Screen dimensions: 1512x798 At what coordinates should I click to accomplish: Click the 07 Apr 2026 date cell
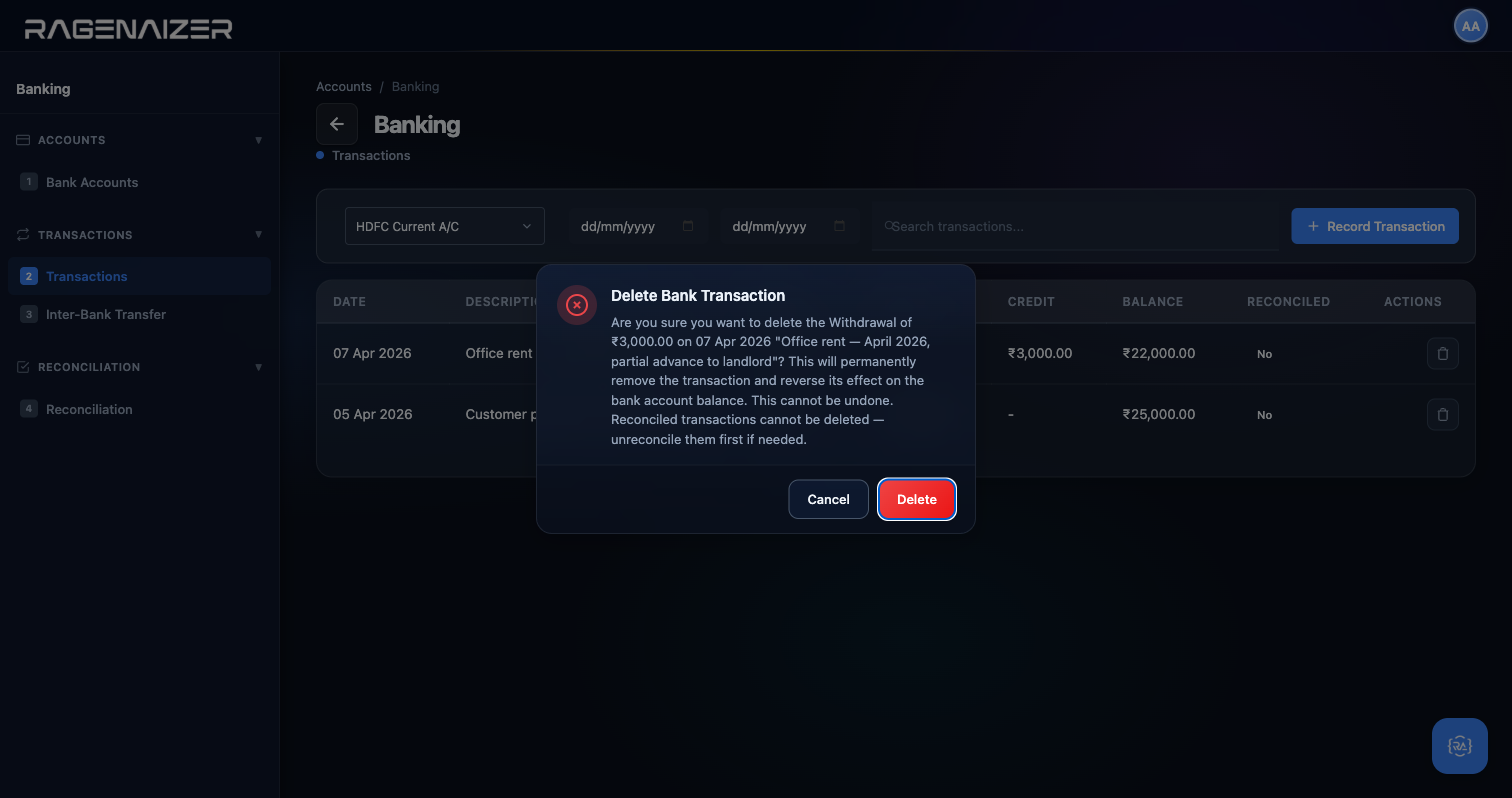[372, 353]
